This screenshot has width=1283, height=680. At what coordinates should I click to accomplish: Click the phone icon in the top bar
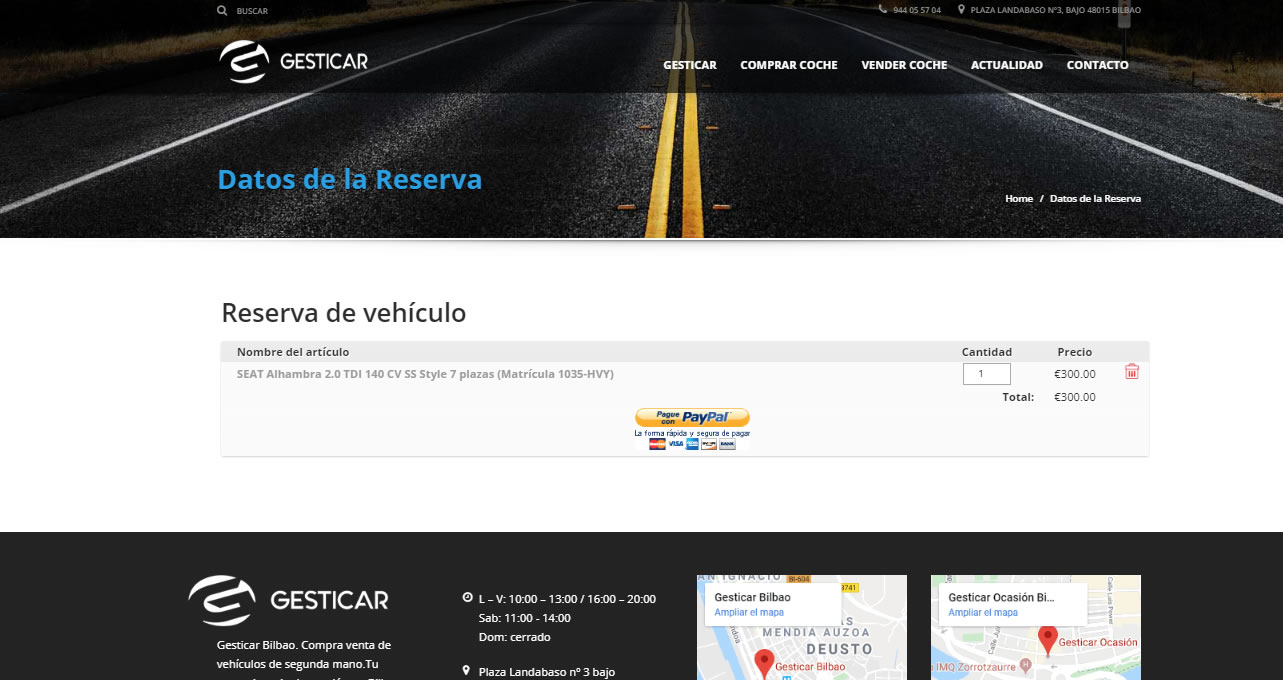tap(882, 10)
